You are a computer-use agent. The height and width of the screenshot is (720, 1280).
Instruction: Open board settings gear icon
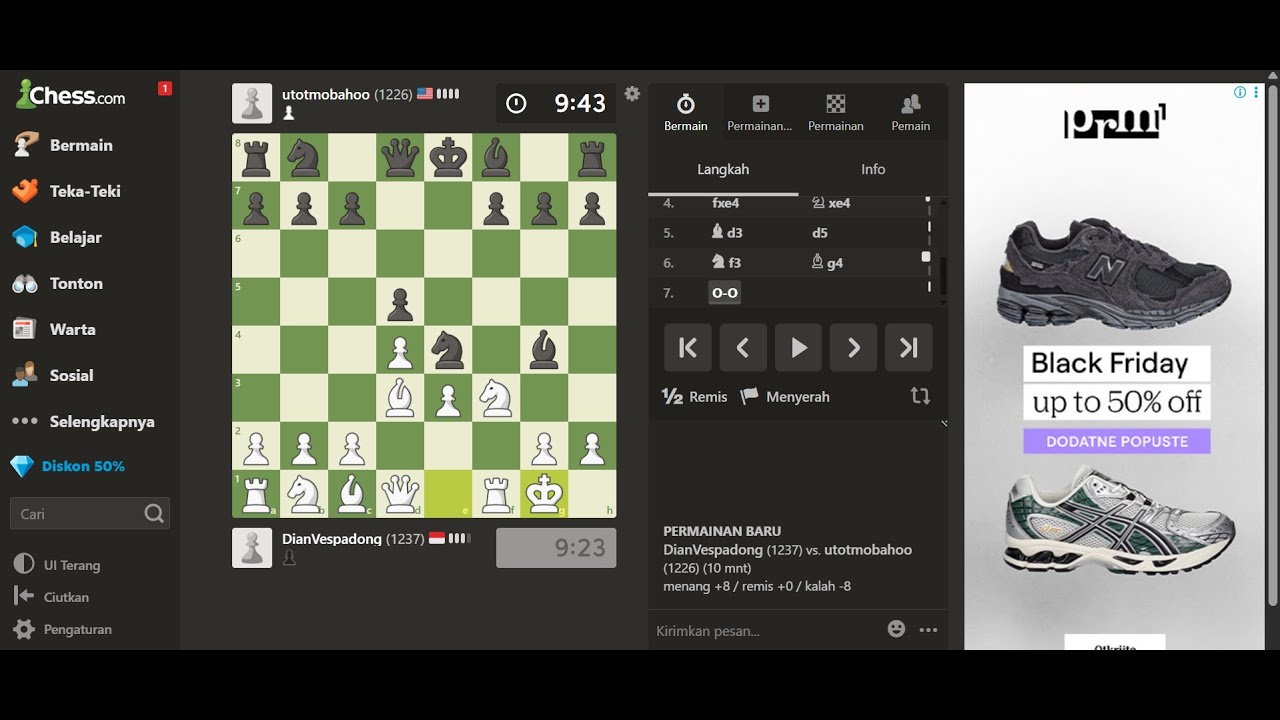click(632, 94)
